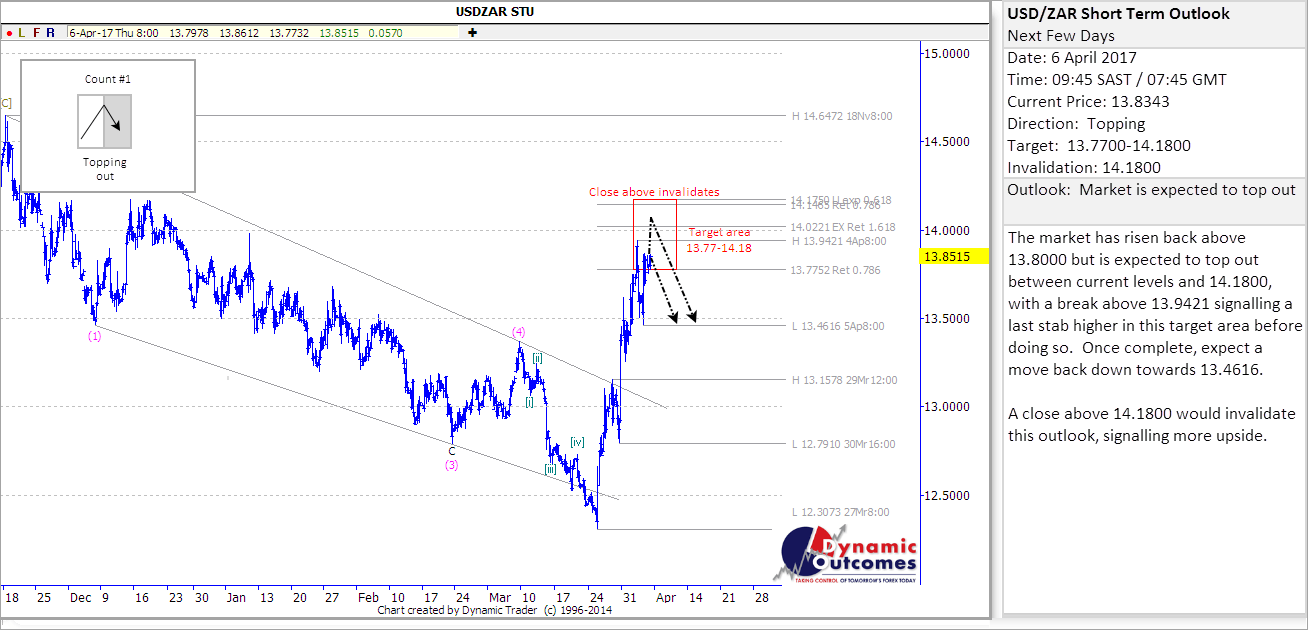Click the 'Target area' red label
1308x644 pixels.
tap(719, 232)
